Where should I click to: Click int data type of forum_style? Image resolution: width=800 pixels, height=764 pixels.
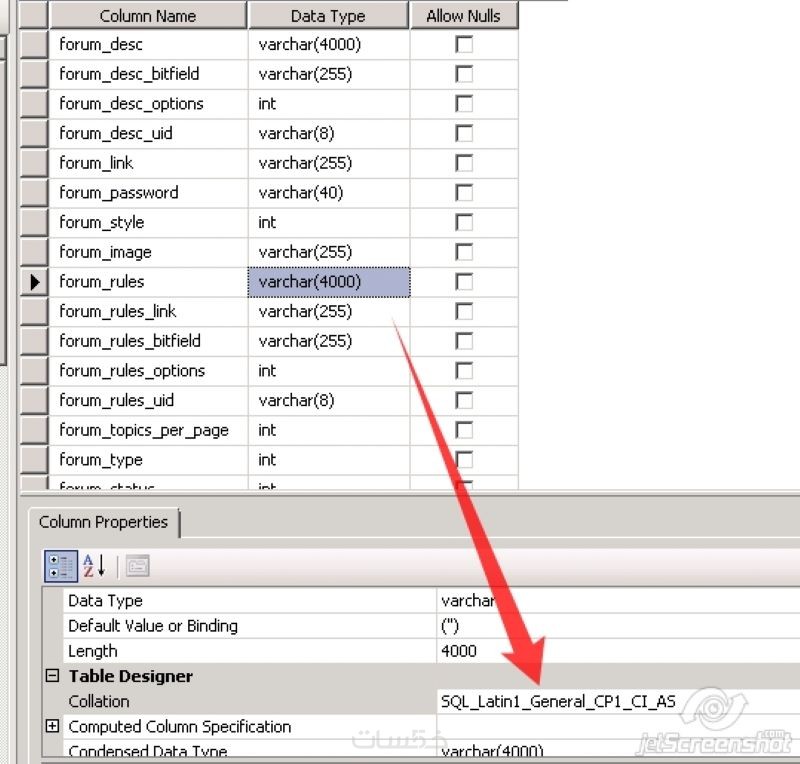click(x=329, y=222)
